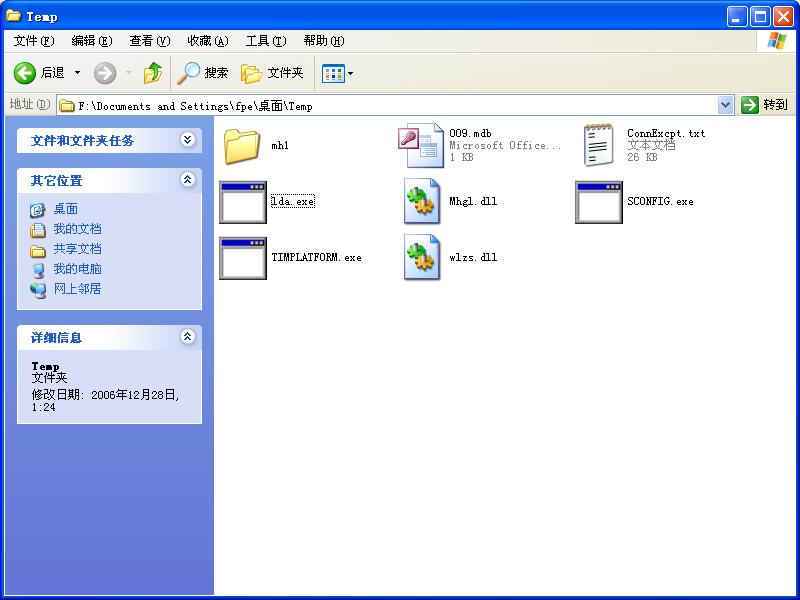
Task: Click the mh1 folder name label
Action: [x=280, y=145]
